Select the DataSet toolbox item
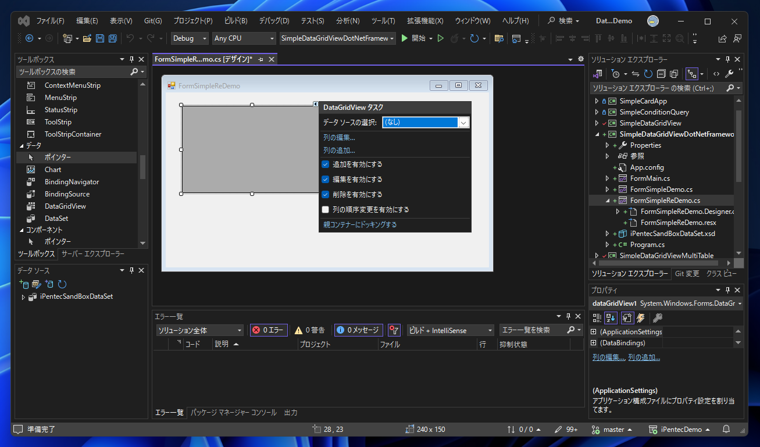The height and width of the screenshot is (447, 760). point(56,218)
